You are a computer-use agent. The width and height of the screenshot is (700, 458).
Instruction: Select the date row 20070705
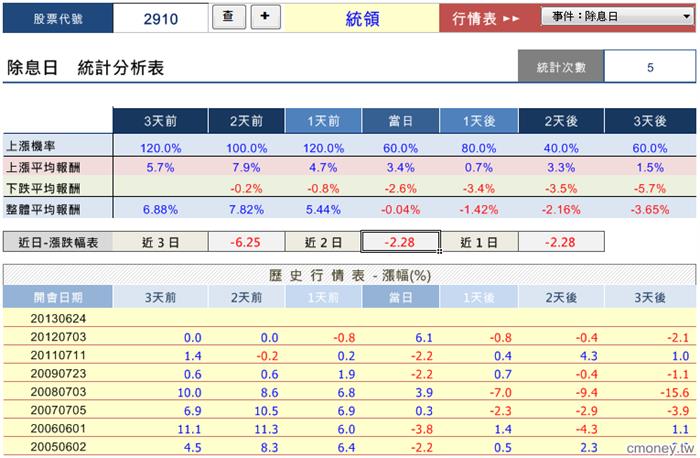coord(349,410)
